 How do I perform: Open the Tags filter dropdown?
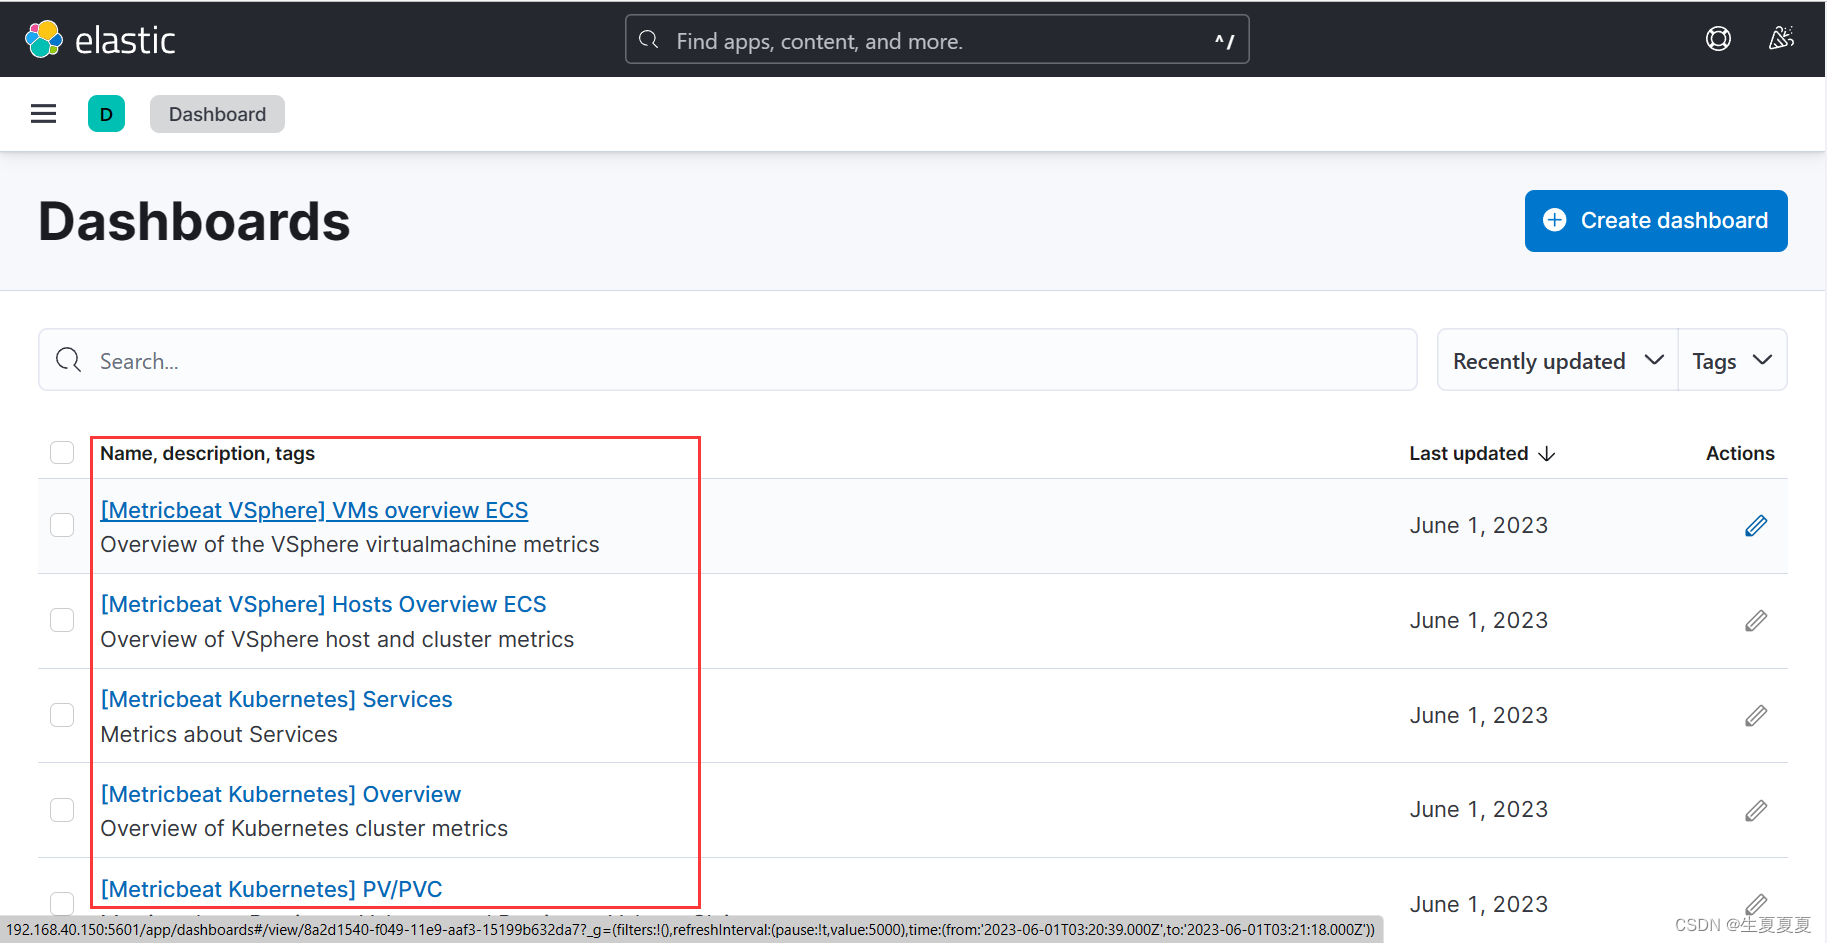[x=1732, y=360]
